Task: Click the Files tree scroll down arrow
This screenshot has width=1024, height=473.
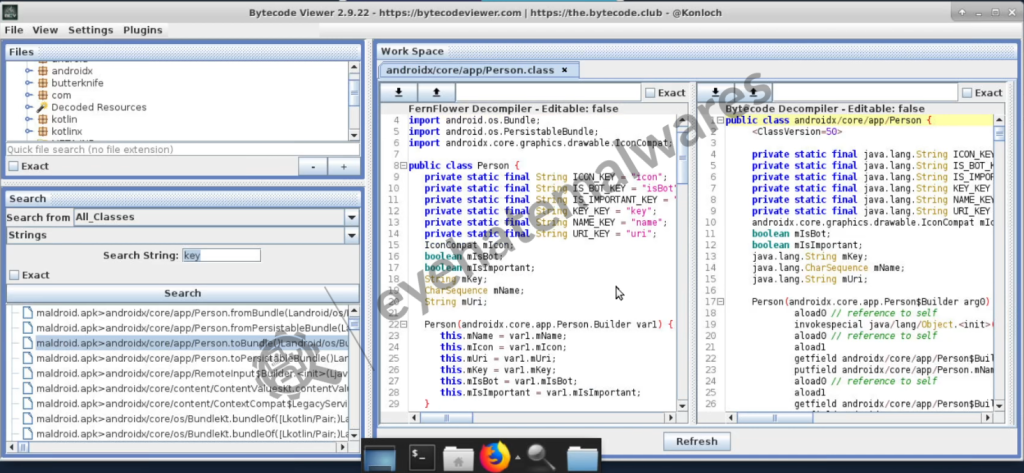Action: coord(354,135)
